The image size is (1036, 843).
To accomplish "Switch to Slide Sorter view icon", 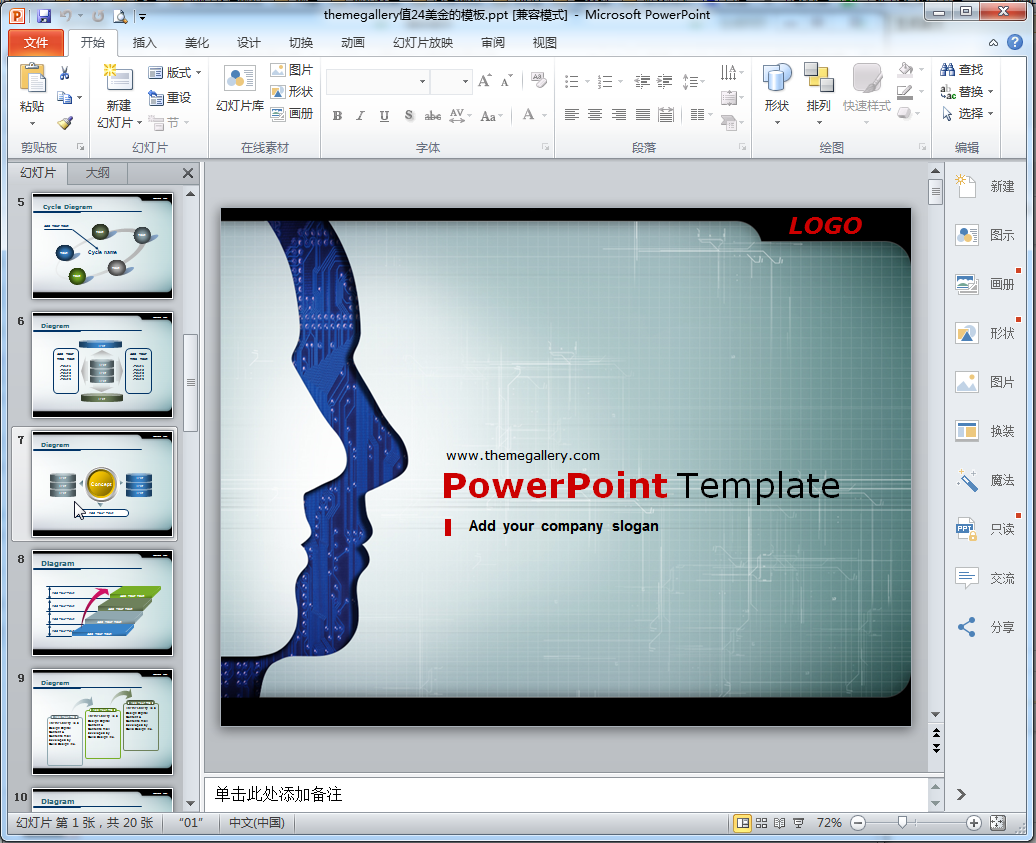I will (762, 823).
